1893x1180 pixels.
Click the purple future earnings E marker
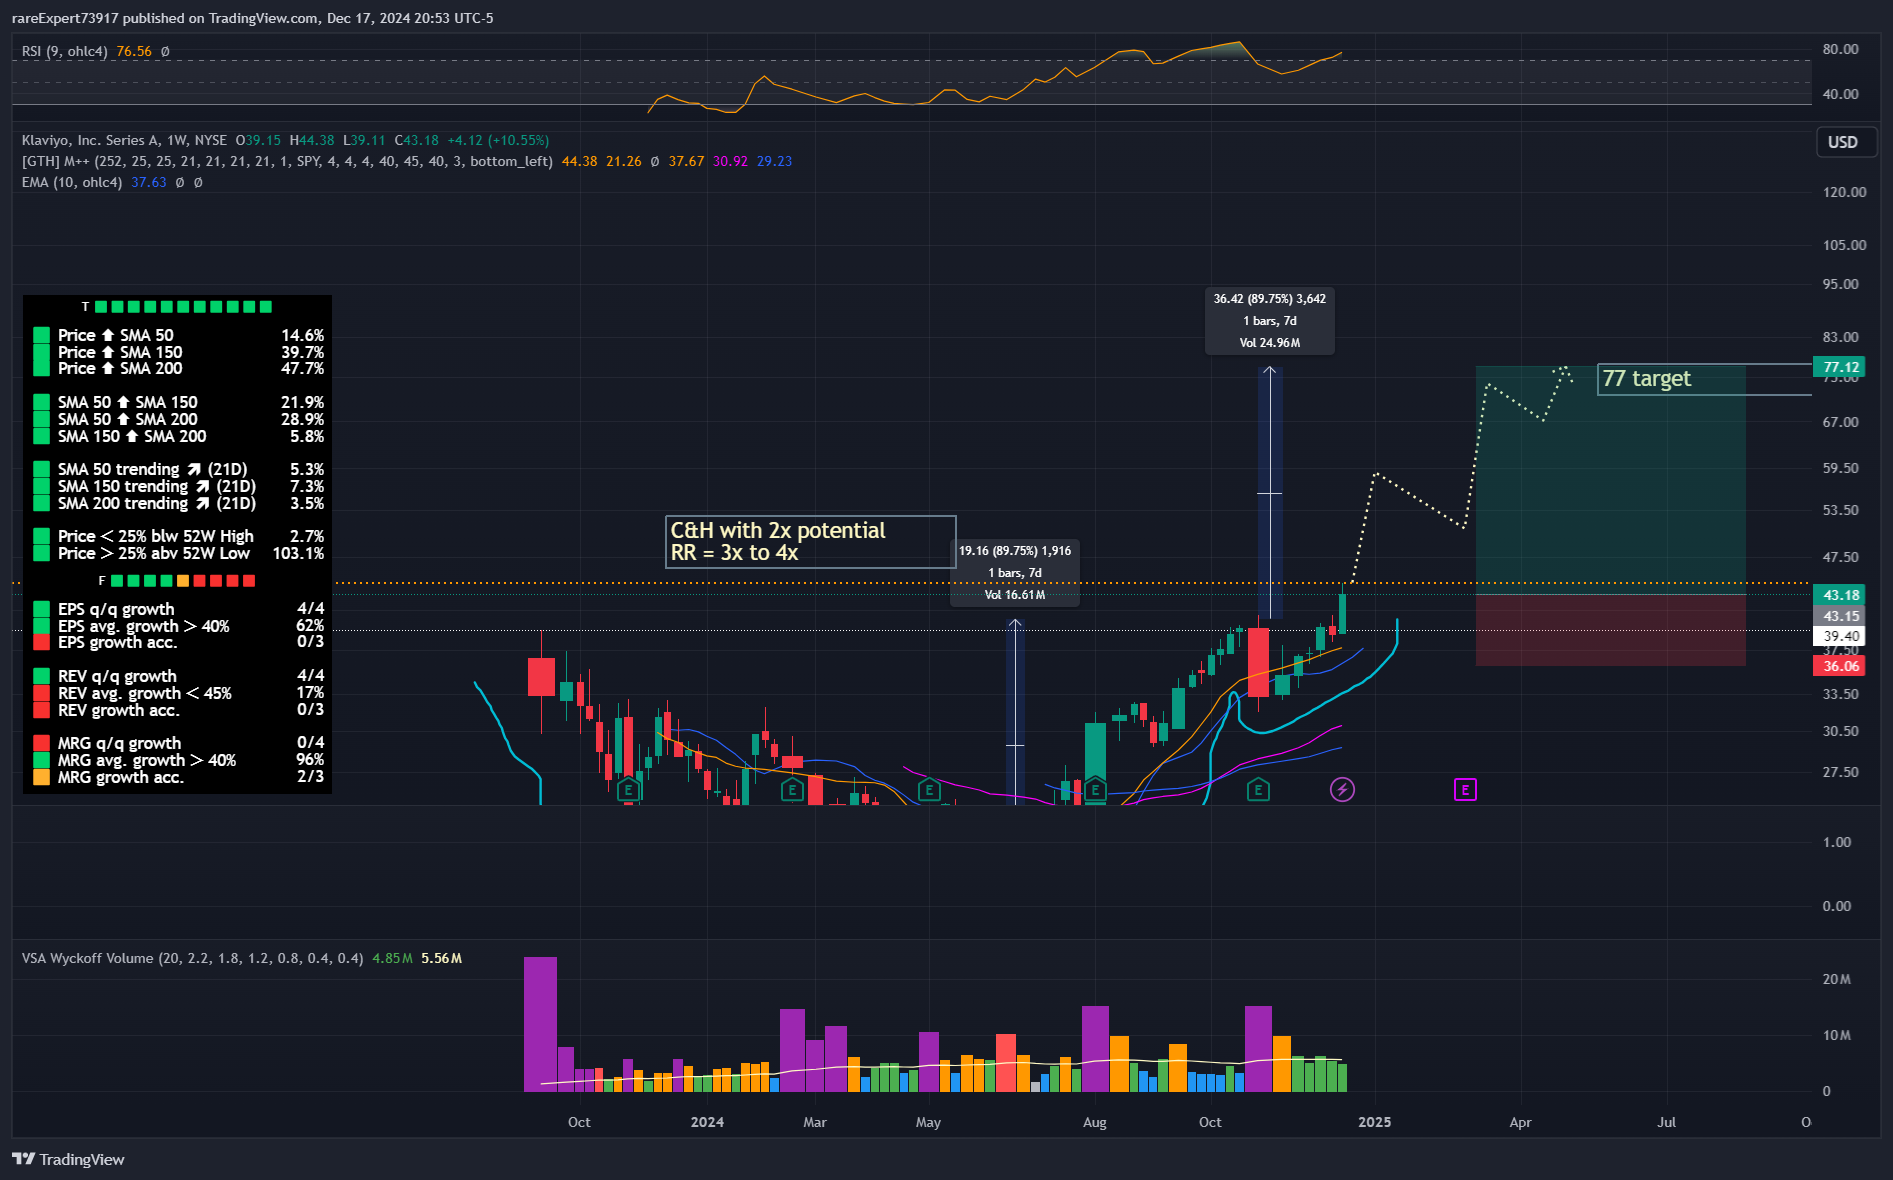(x=1465, y=790)
